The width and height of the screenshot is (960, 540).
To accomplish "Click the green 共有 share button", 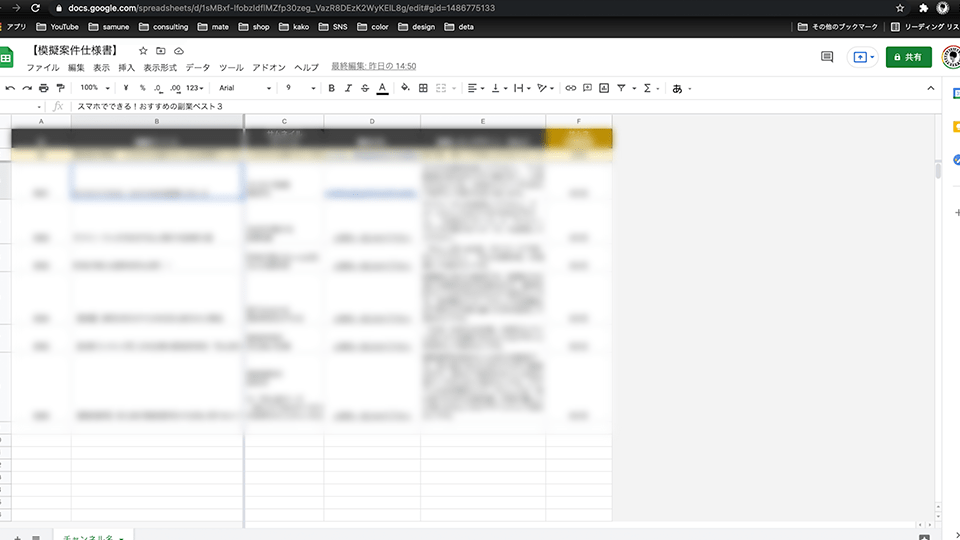I will [908, 57].
